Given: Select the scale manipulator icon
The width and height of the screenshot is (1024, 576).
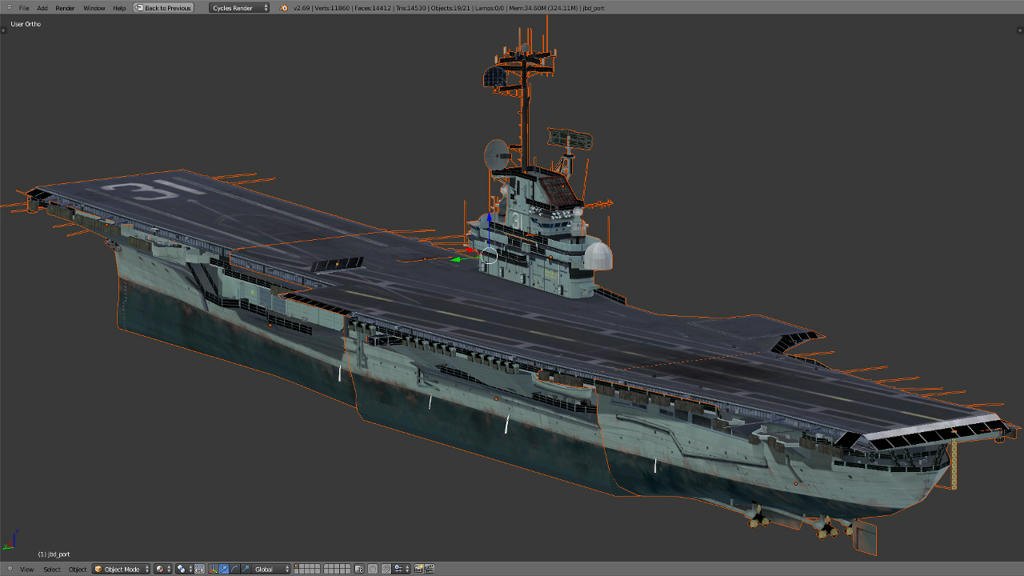Looking at the screenshot, I should click(245, 569).
